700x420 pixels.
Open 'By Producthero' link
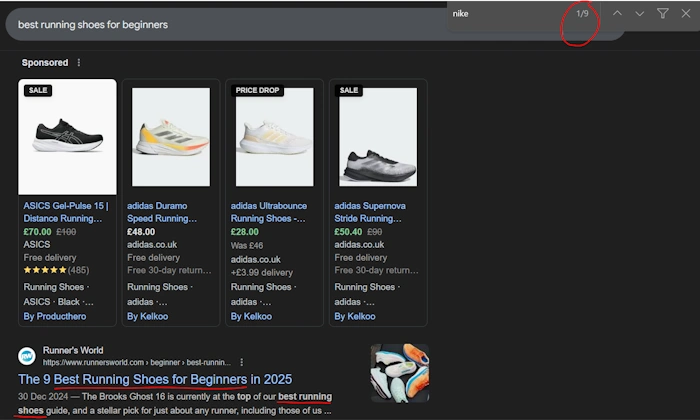[55, 316]
